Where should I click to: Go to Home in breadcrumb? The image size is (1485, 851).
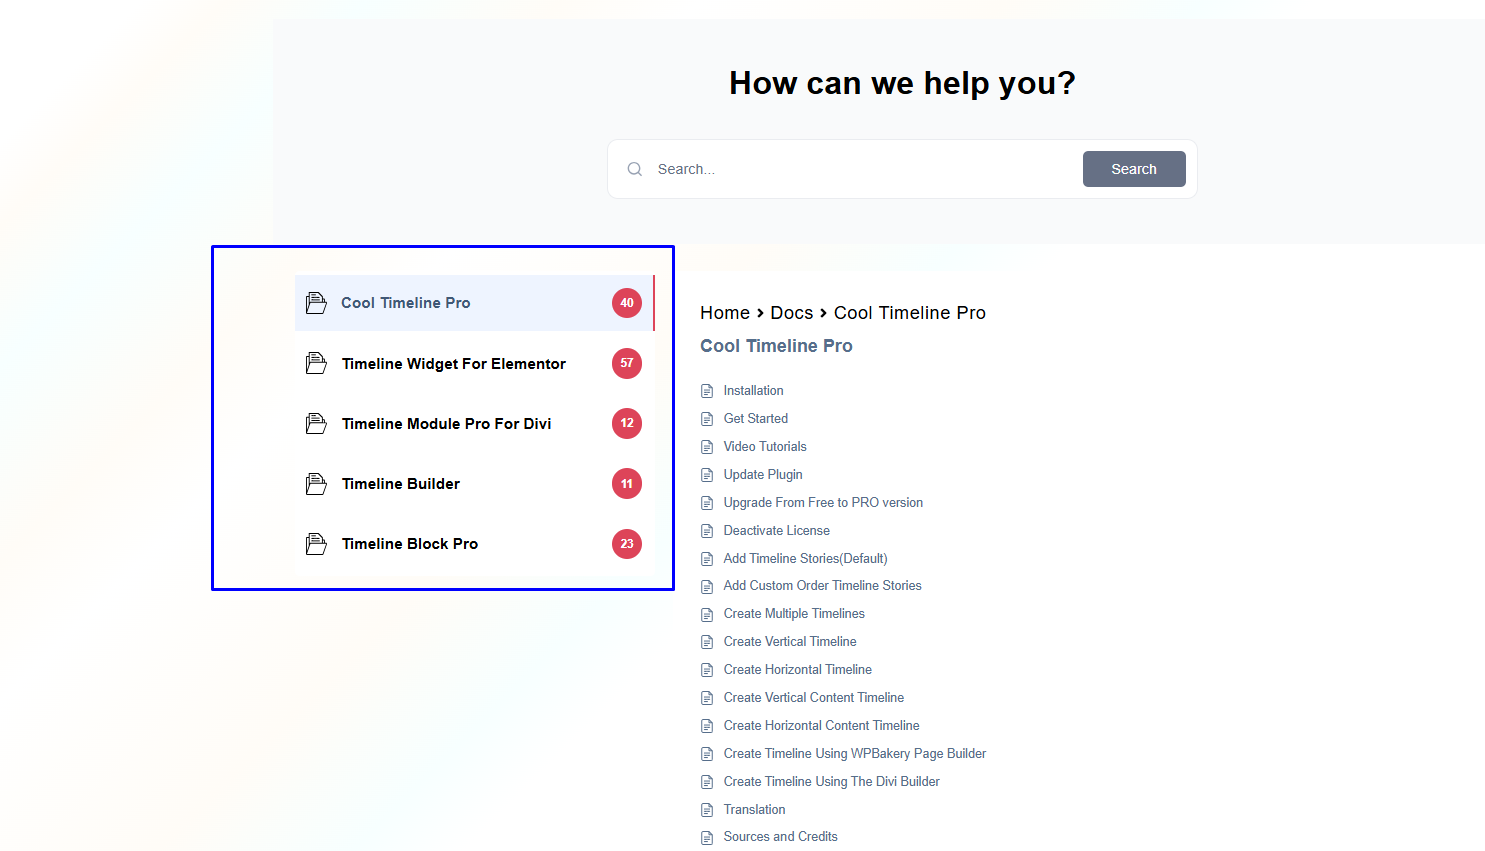[725, 313]
